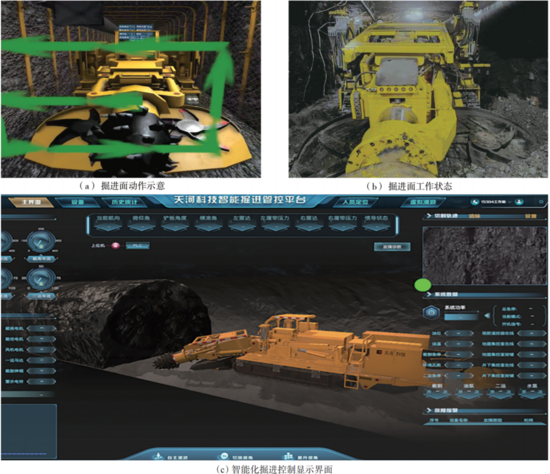
Task: Click the autonomous tunneling icon in bottom bar
Action: [x=158, y=456]
